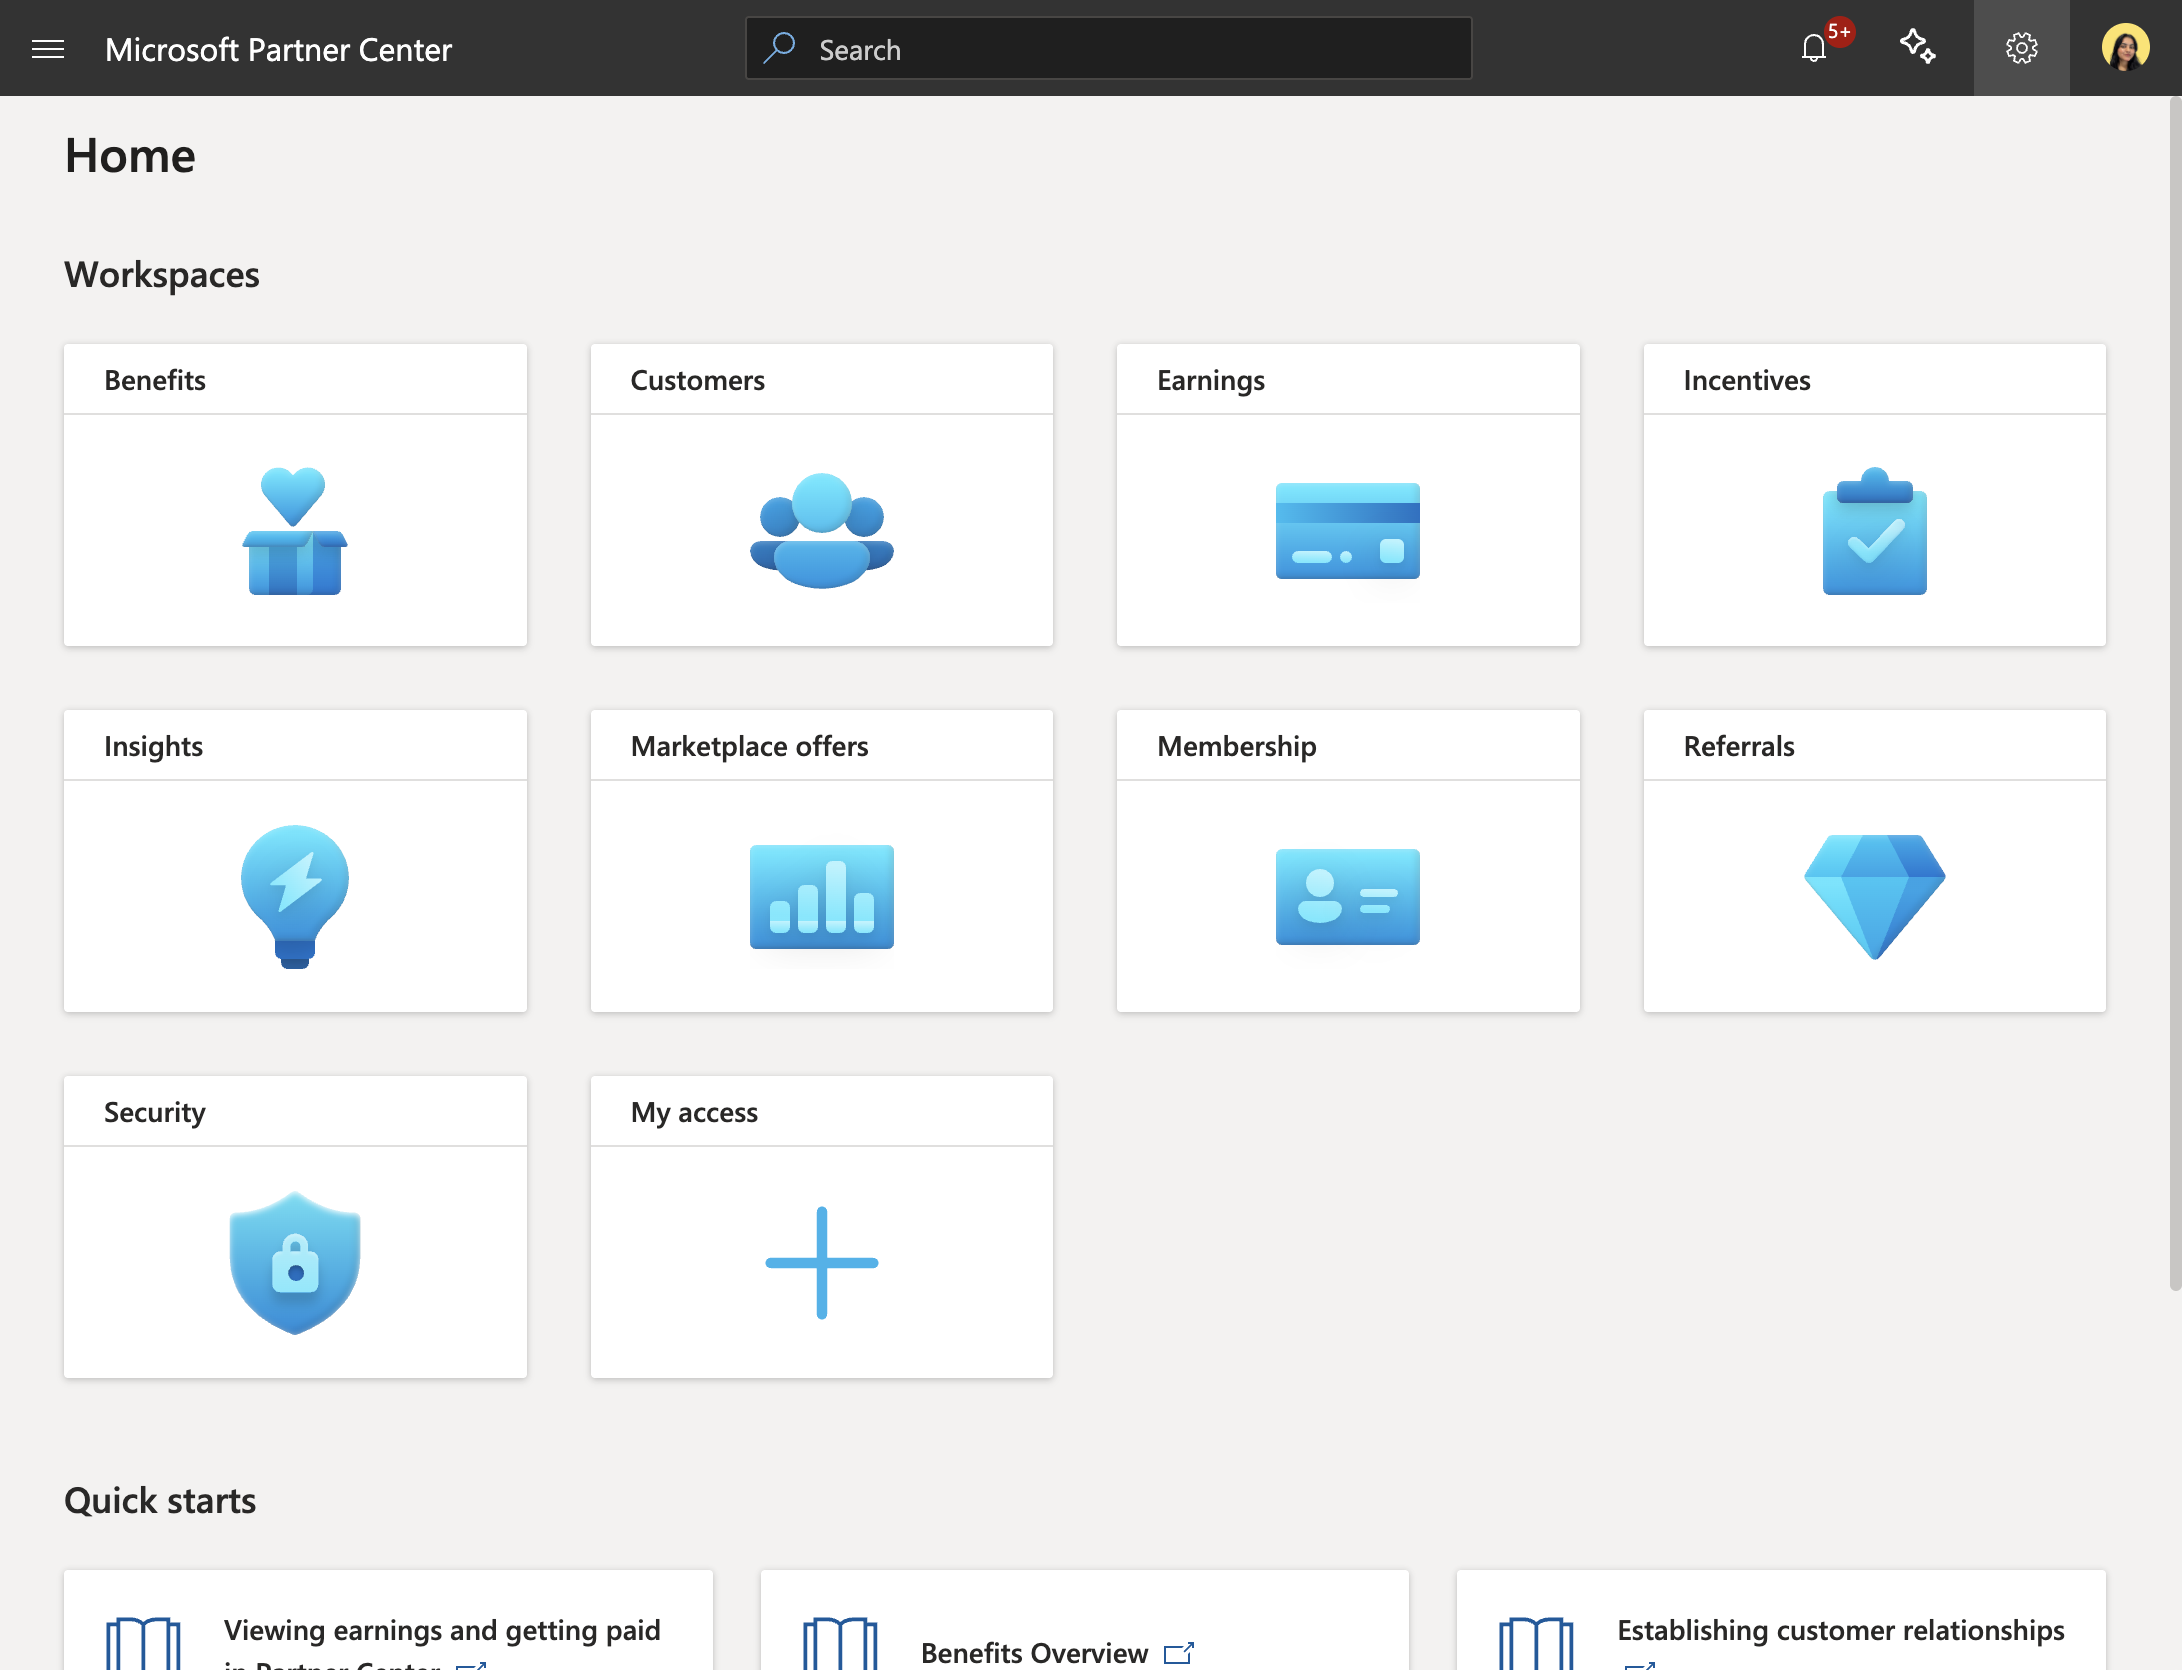Open the Security workspace title
Screen dimensions: 2182x1670
pos(155,1112)
